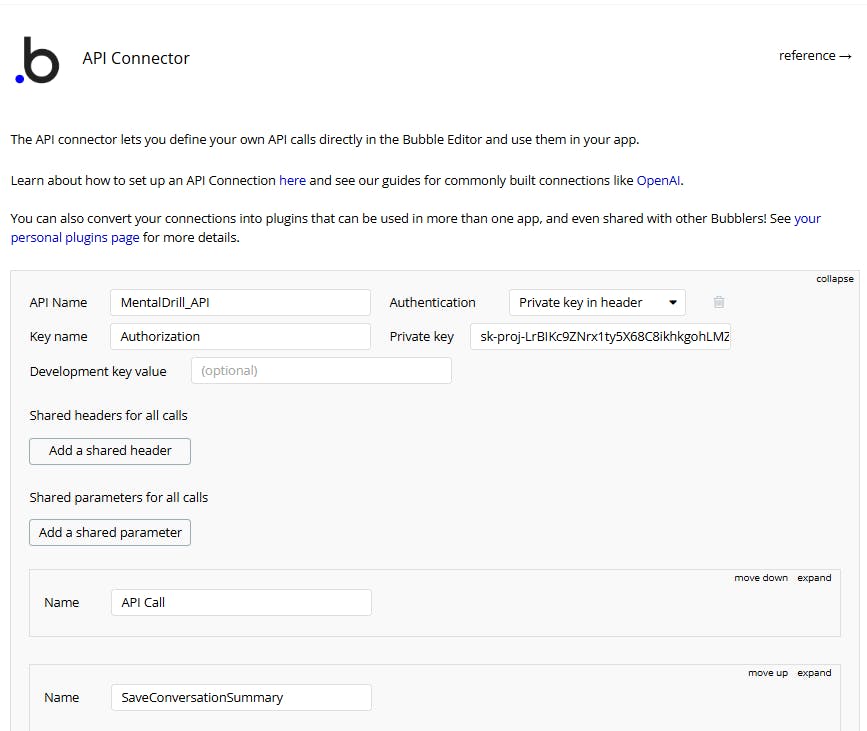
Task: Expand the API Call section
Action: (814, 578)
